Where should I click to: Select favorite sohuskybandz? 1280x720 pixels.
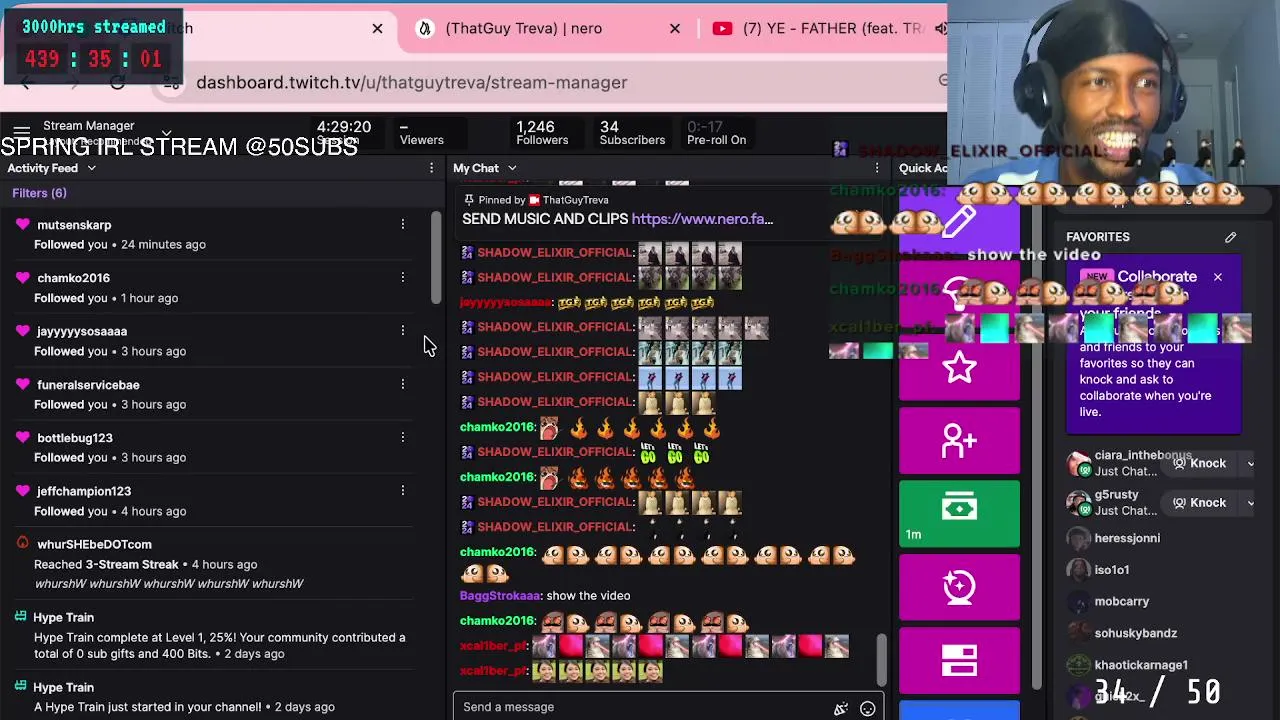coord(1135,633)
